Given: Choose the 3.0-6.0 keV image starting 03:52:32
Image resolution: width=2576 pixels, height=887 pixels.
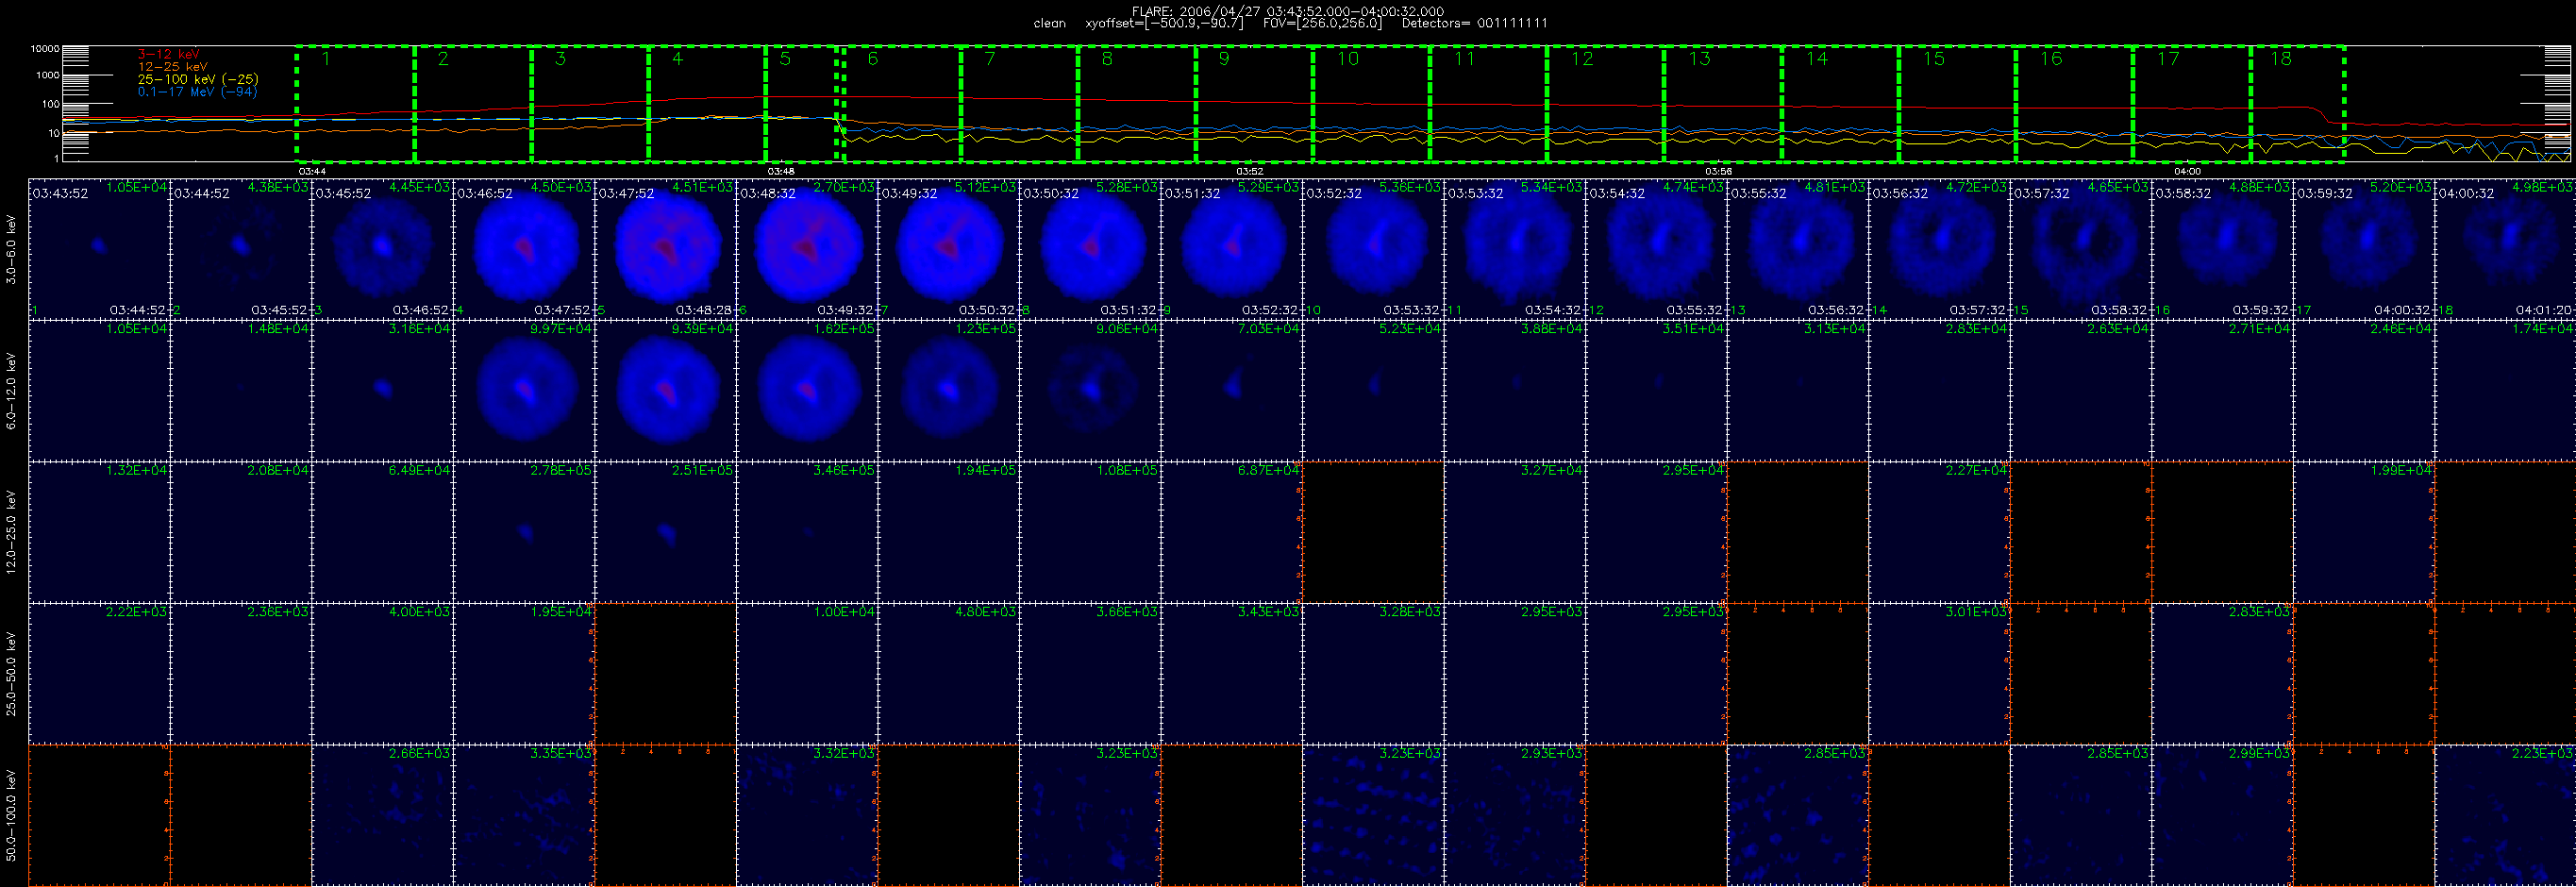Looking at the screenshot, I should (1374, 249).
